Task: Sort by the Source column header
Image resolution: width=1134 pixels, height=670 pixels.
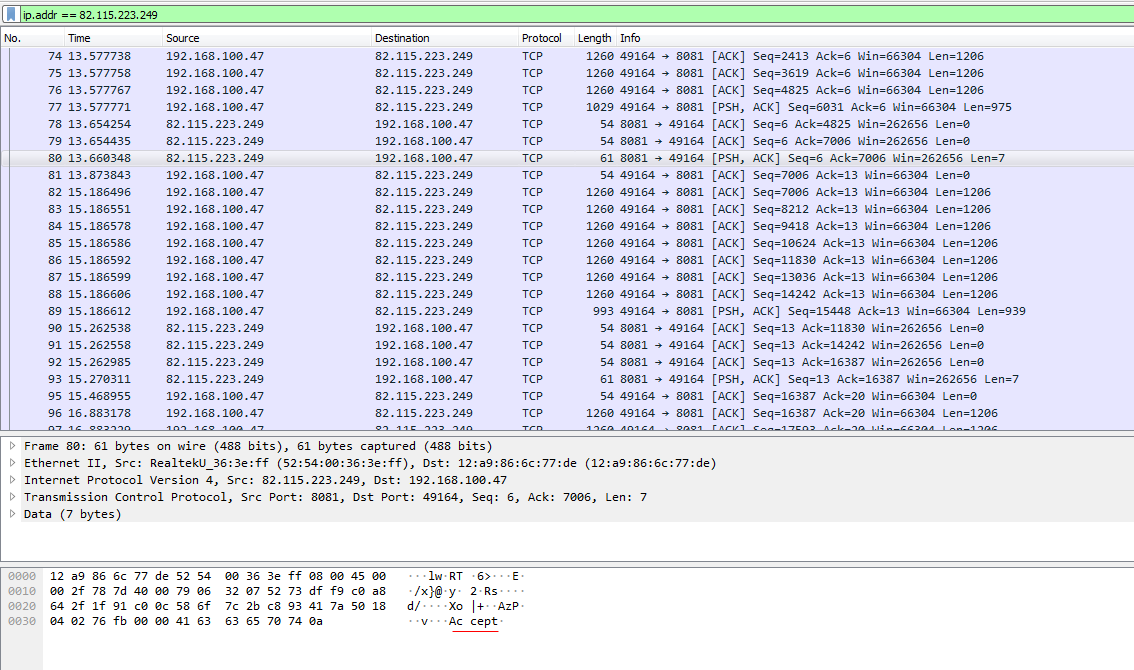Action: point(185,37)
